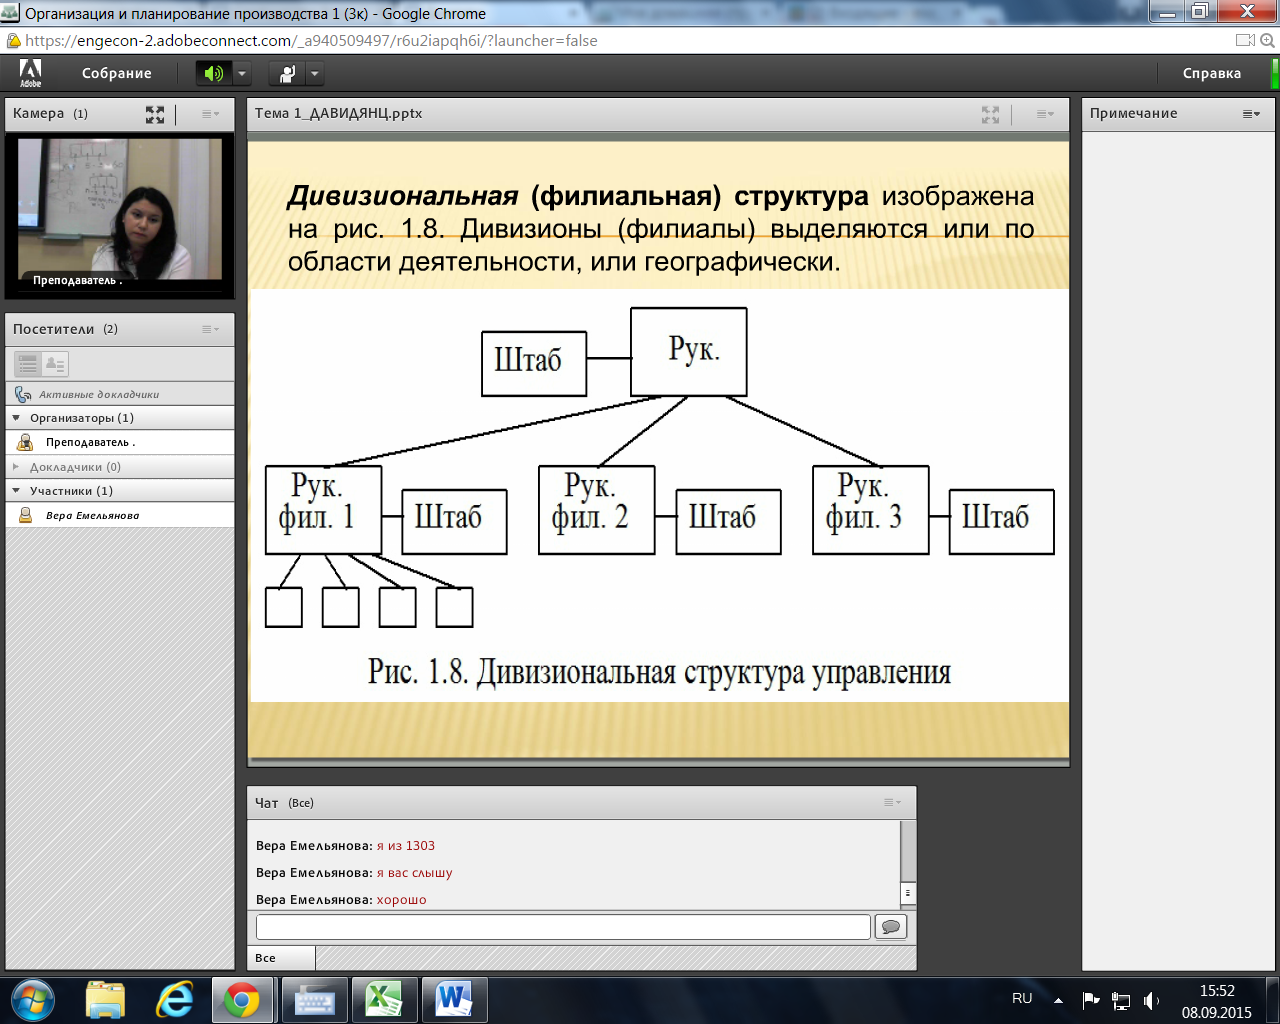Click chat message 'я из 1303'

click(x=406, y=846)
